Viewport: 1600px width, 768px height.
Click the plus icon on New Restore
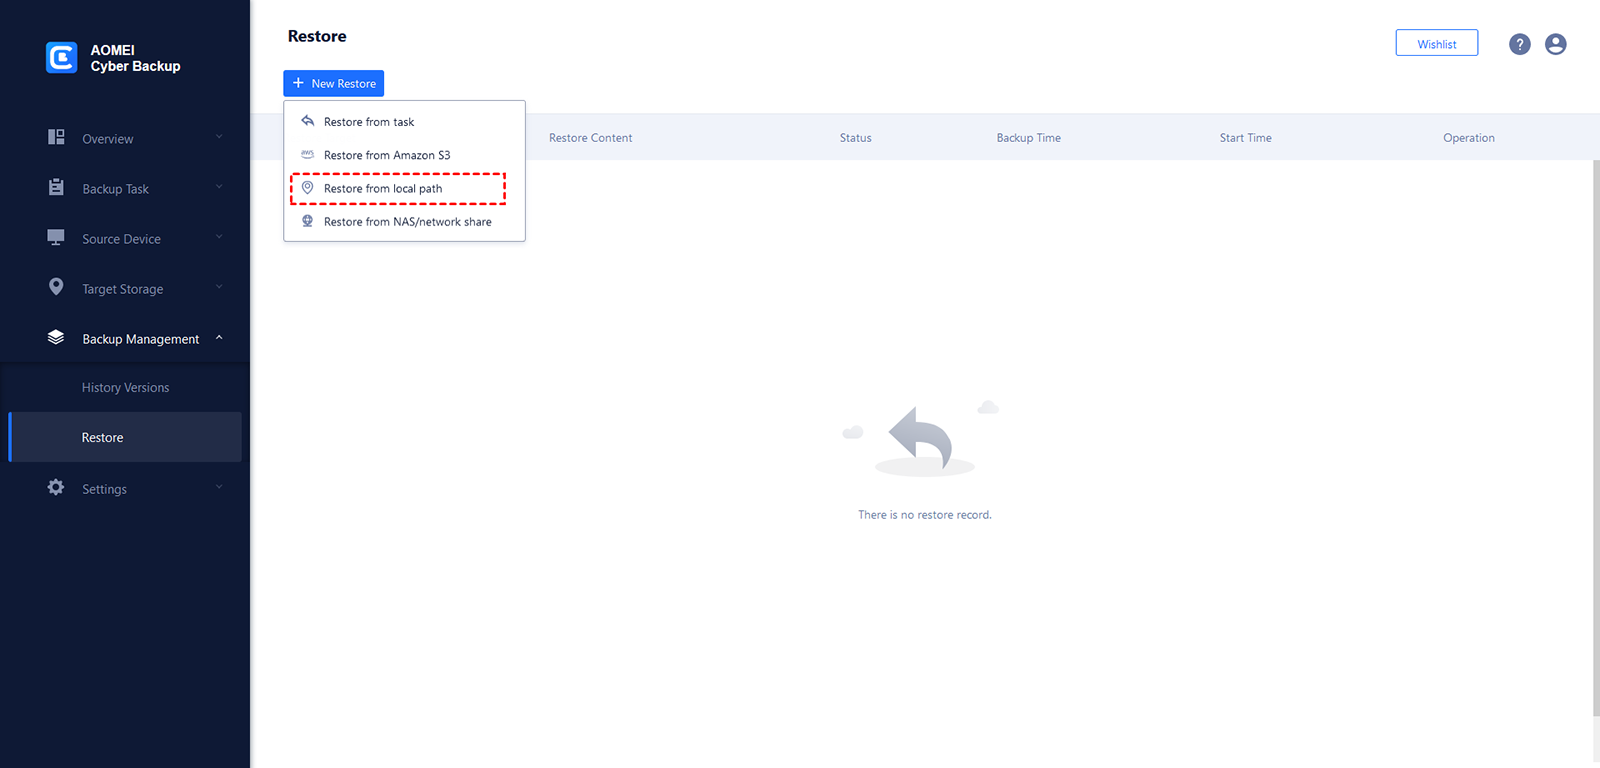(298, 83)
